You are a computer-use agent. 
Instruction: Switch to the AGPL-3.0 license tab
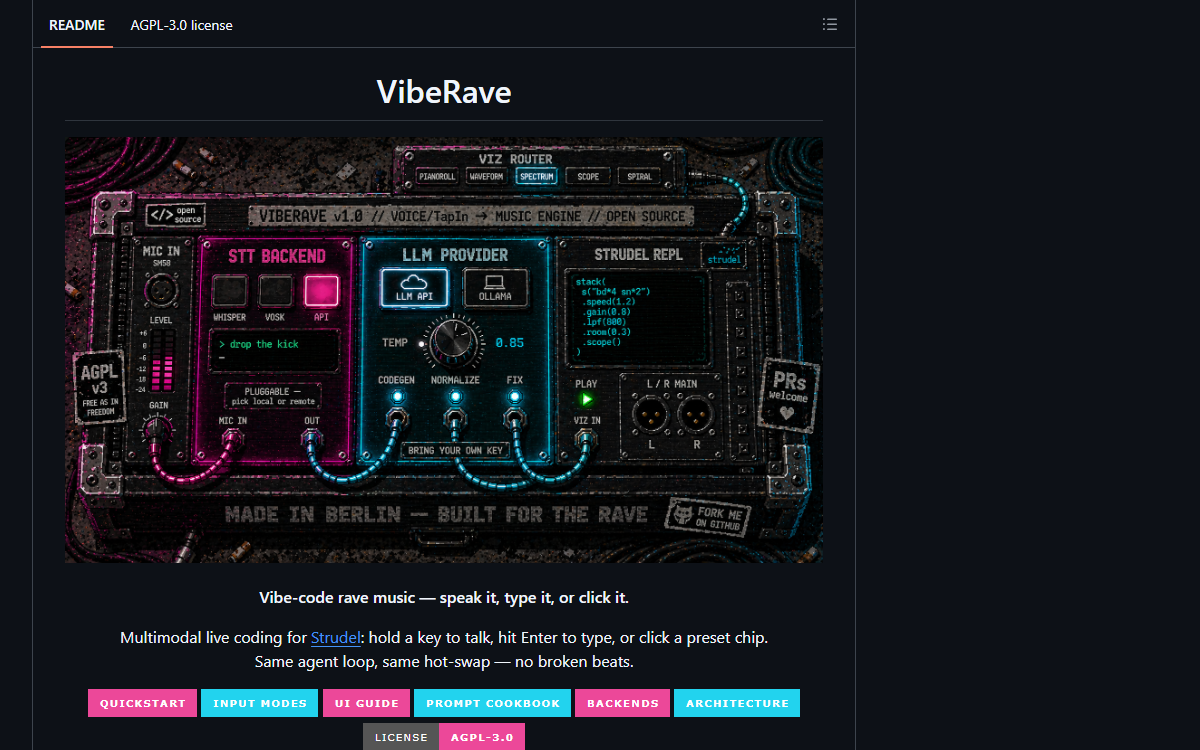(x=181, y=25)
